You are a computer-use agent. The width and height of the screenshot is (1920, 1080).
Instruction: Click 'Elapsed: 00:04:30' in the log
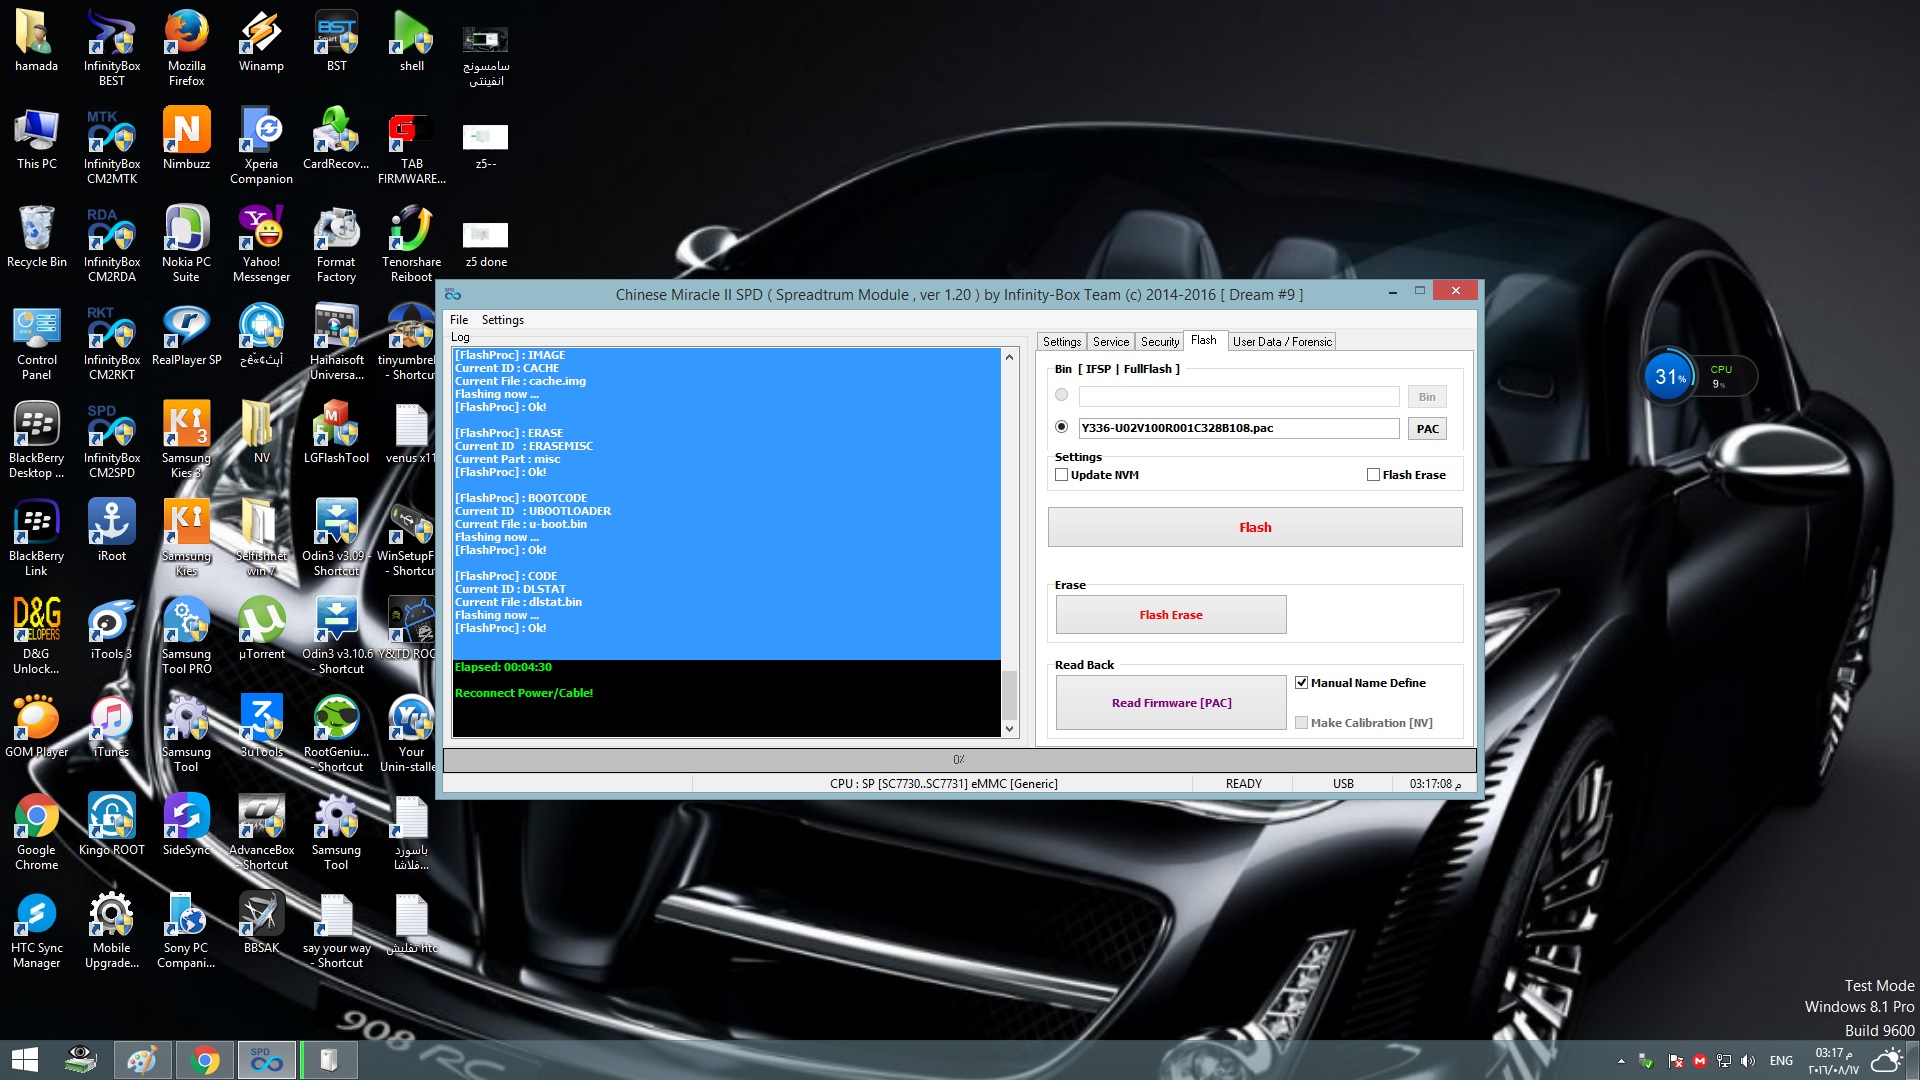[x=503, y=667]
